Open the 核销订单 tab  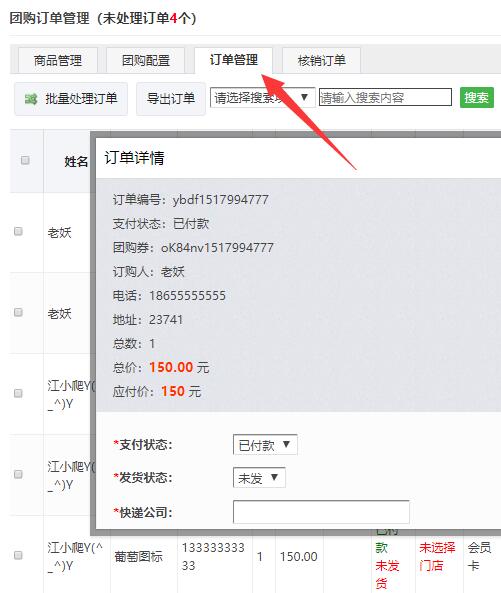(x=321, y=60)
